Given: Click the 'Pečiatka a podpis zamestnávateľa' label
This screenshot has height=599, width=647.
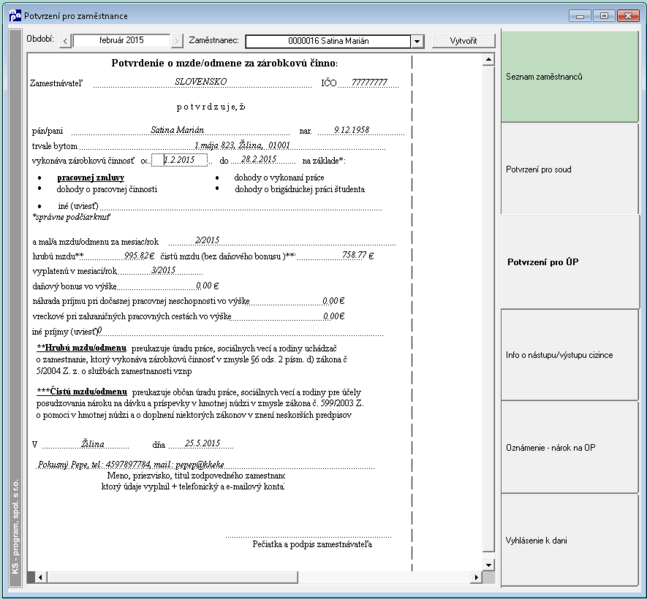Looking at the screenshot, I should tap(312, 545).
